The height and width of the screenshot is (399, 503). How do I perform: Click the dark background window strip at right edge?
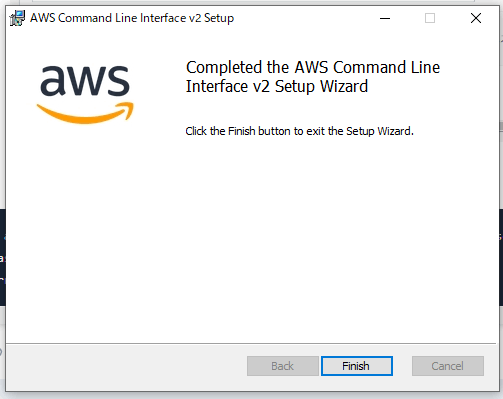[501, 257]
